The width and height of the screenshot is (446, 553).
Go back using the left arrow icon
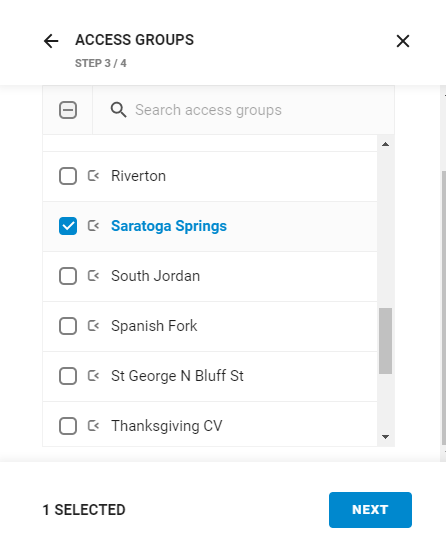(x=51, y=41)
